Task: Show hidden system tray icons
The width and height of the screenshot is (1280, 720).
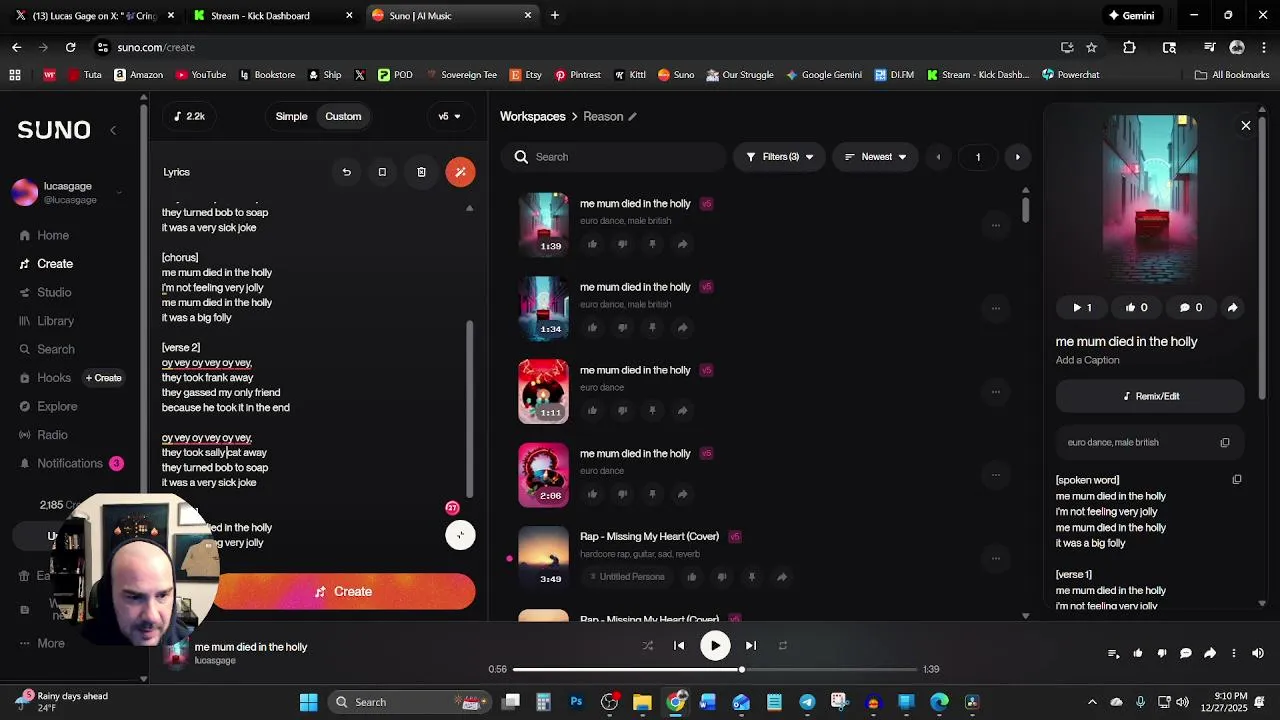Action: 1092,702
